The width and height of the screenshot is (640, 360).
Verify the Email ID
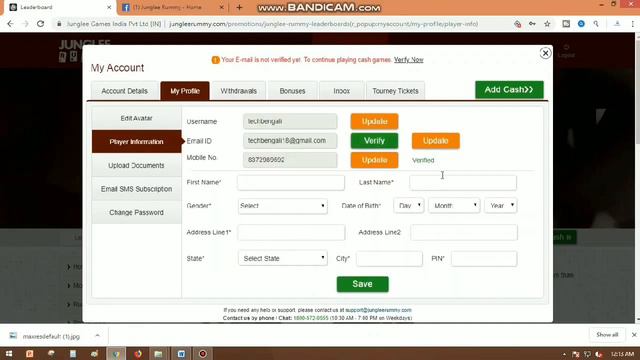coord(374,141)
